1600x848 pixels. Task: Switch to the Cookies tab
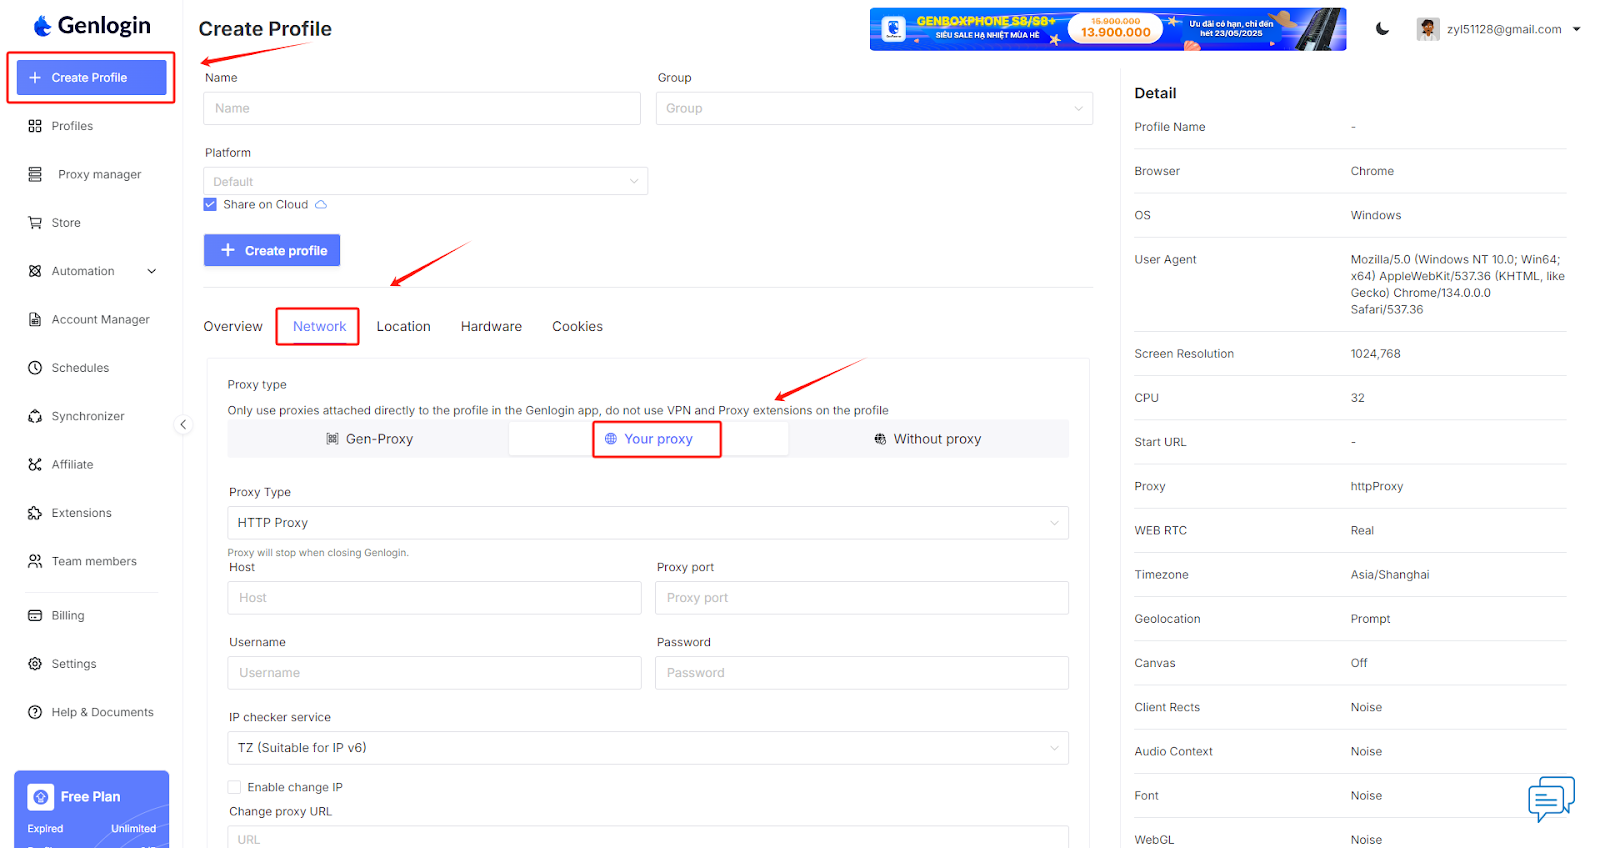click(577, 327)
